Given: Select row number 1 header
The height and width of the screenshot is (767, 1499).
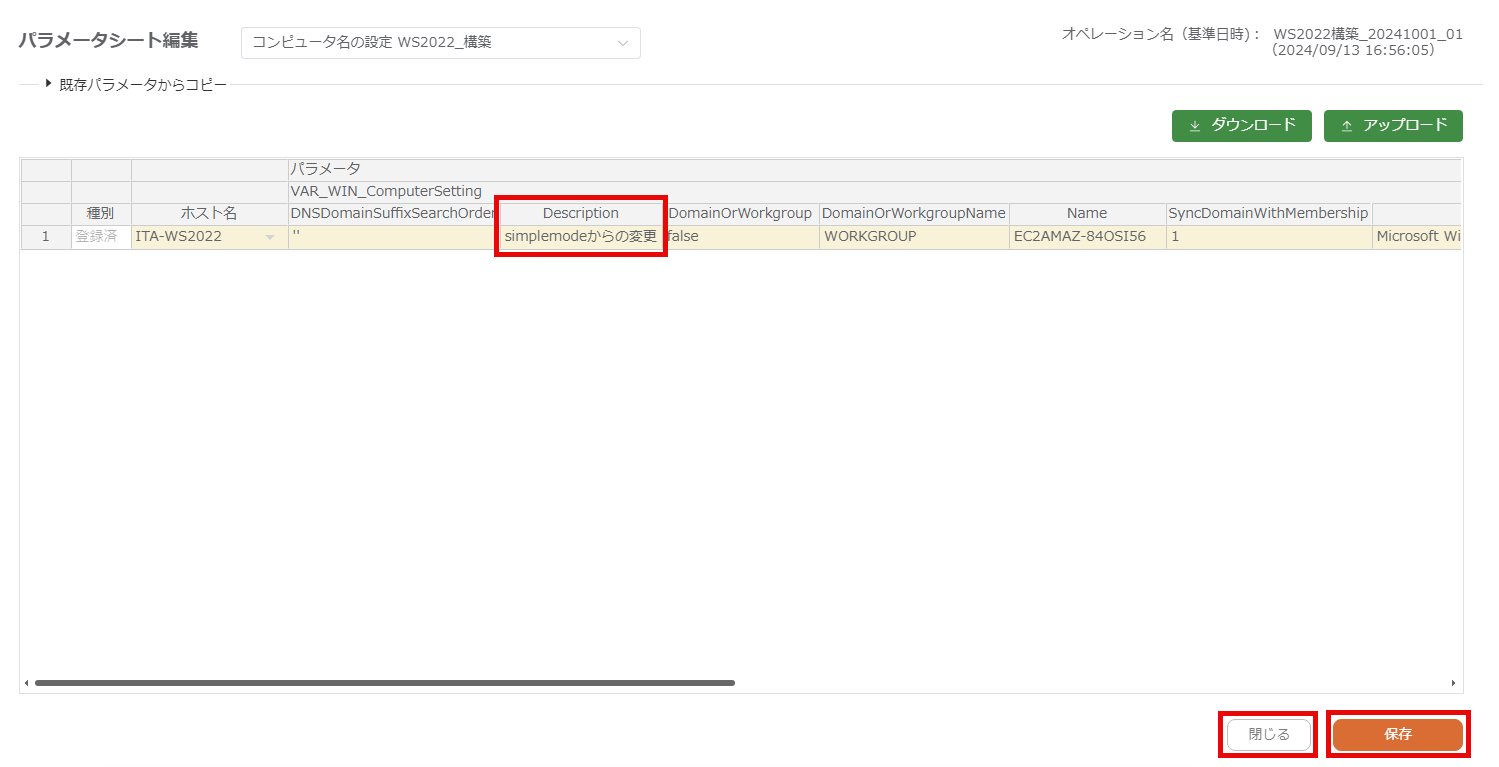Looking at the screenshot, I should pyautogui.click(x=45, y=237).
